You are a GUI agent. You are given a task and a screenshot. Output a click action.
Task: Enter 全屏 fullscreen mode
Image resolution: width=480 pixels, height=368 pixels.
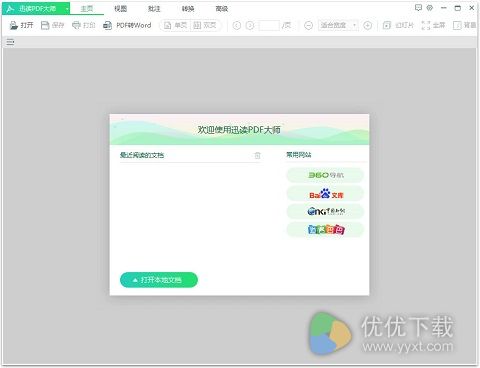[x=433, y=25]
